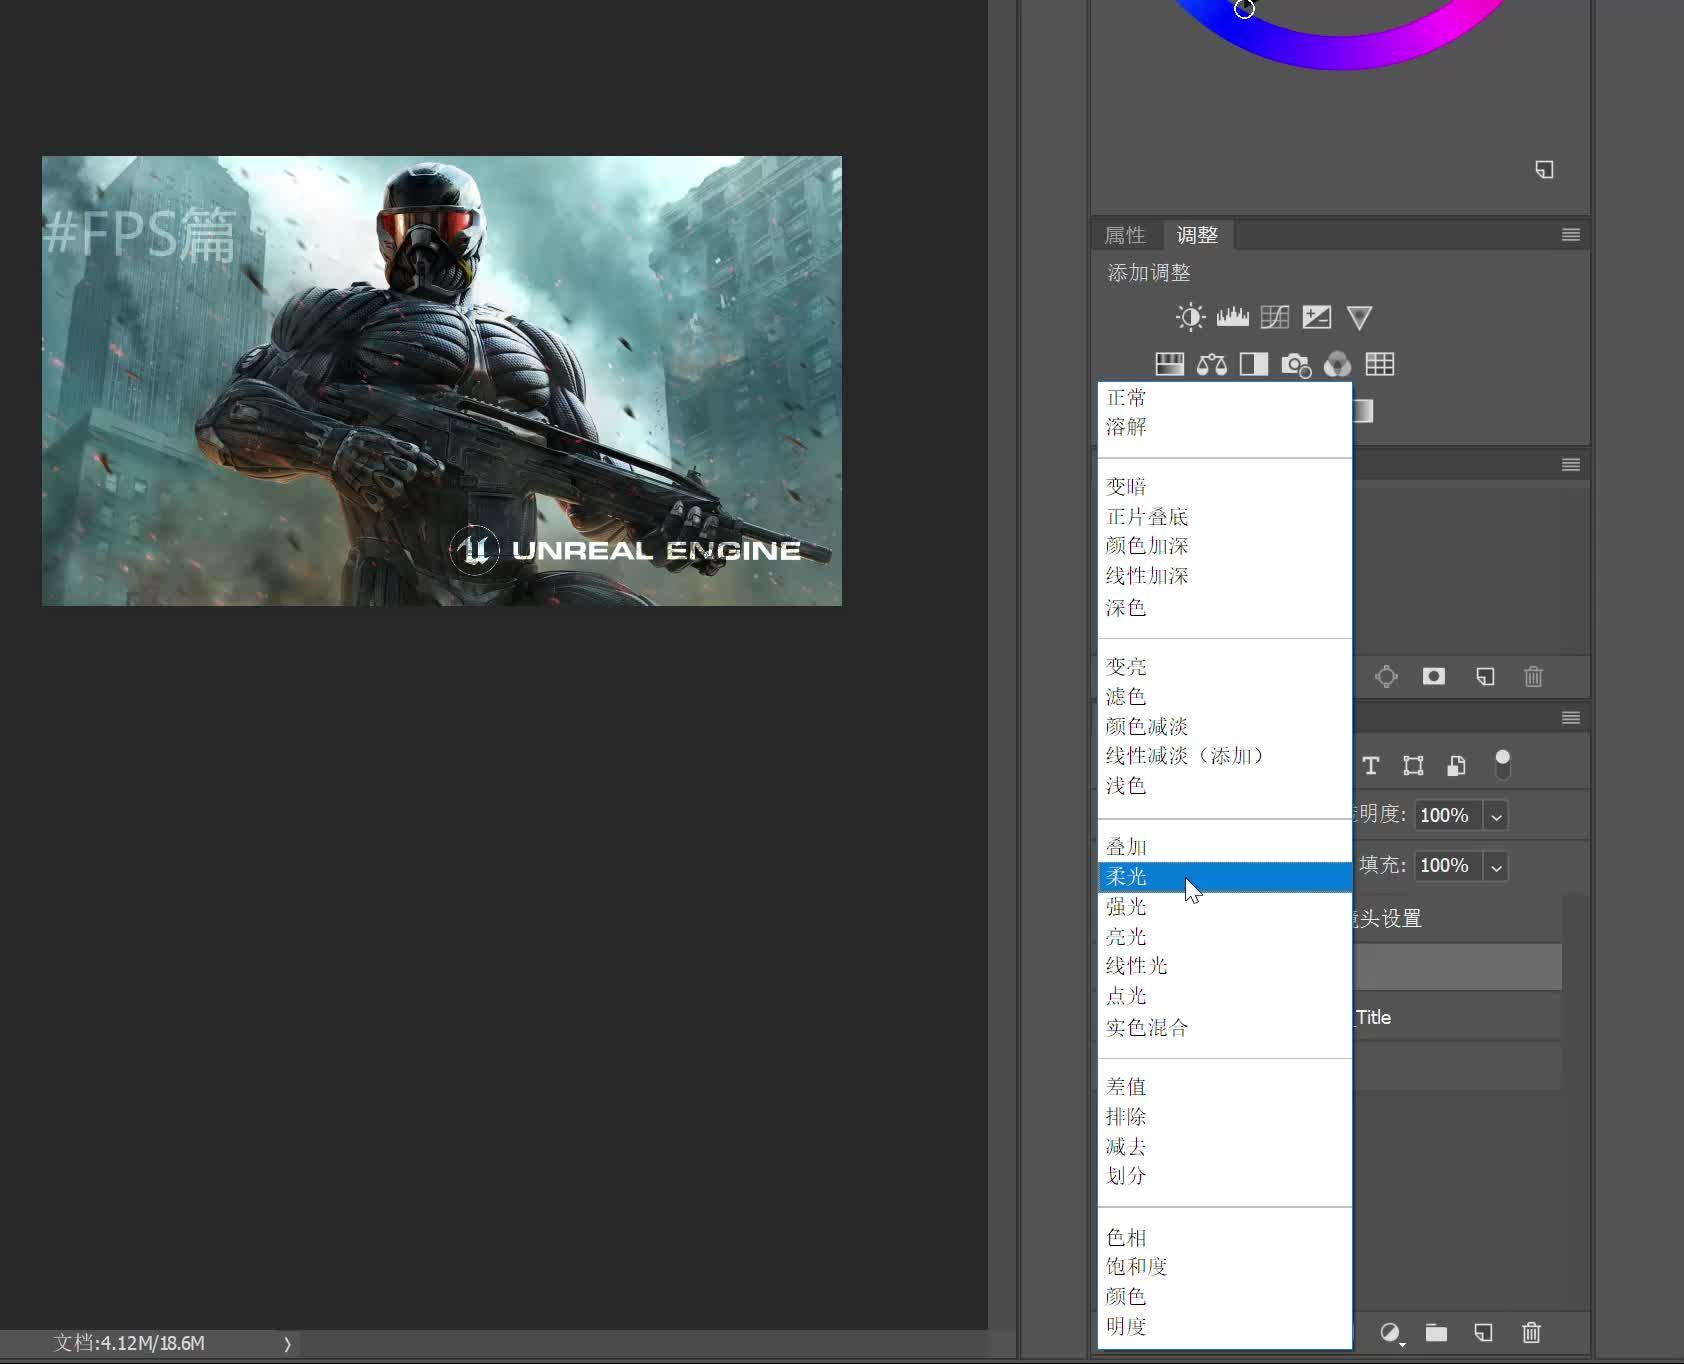Screen dimensions: 1684x1364
Task: Add a Photo Filter adjustment (camera icon)
Action: (1296, 365)
